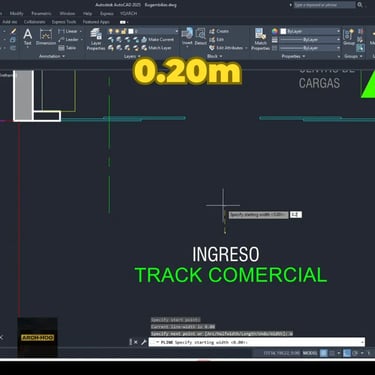Click the Match Layer tool
Image resolution: width=375 pixels, height=375 pixels.
(157, 48)
